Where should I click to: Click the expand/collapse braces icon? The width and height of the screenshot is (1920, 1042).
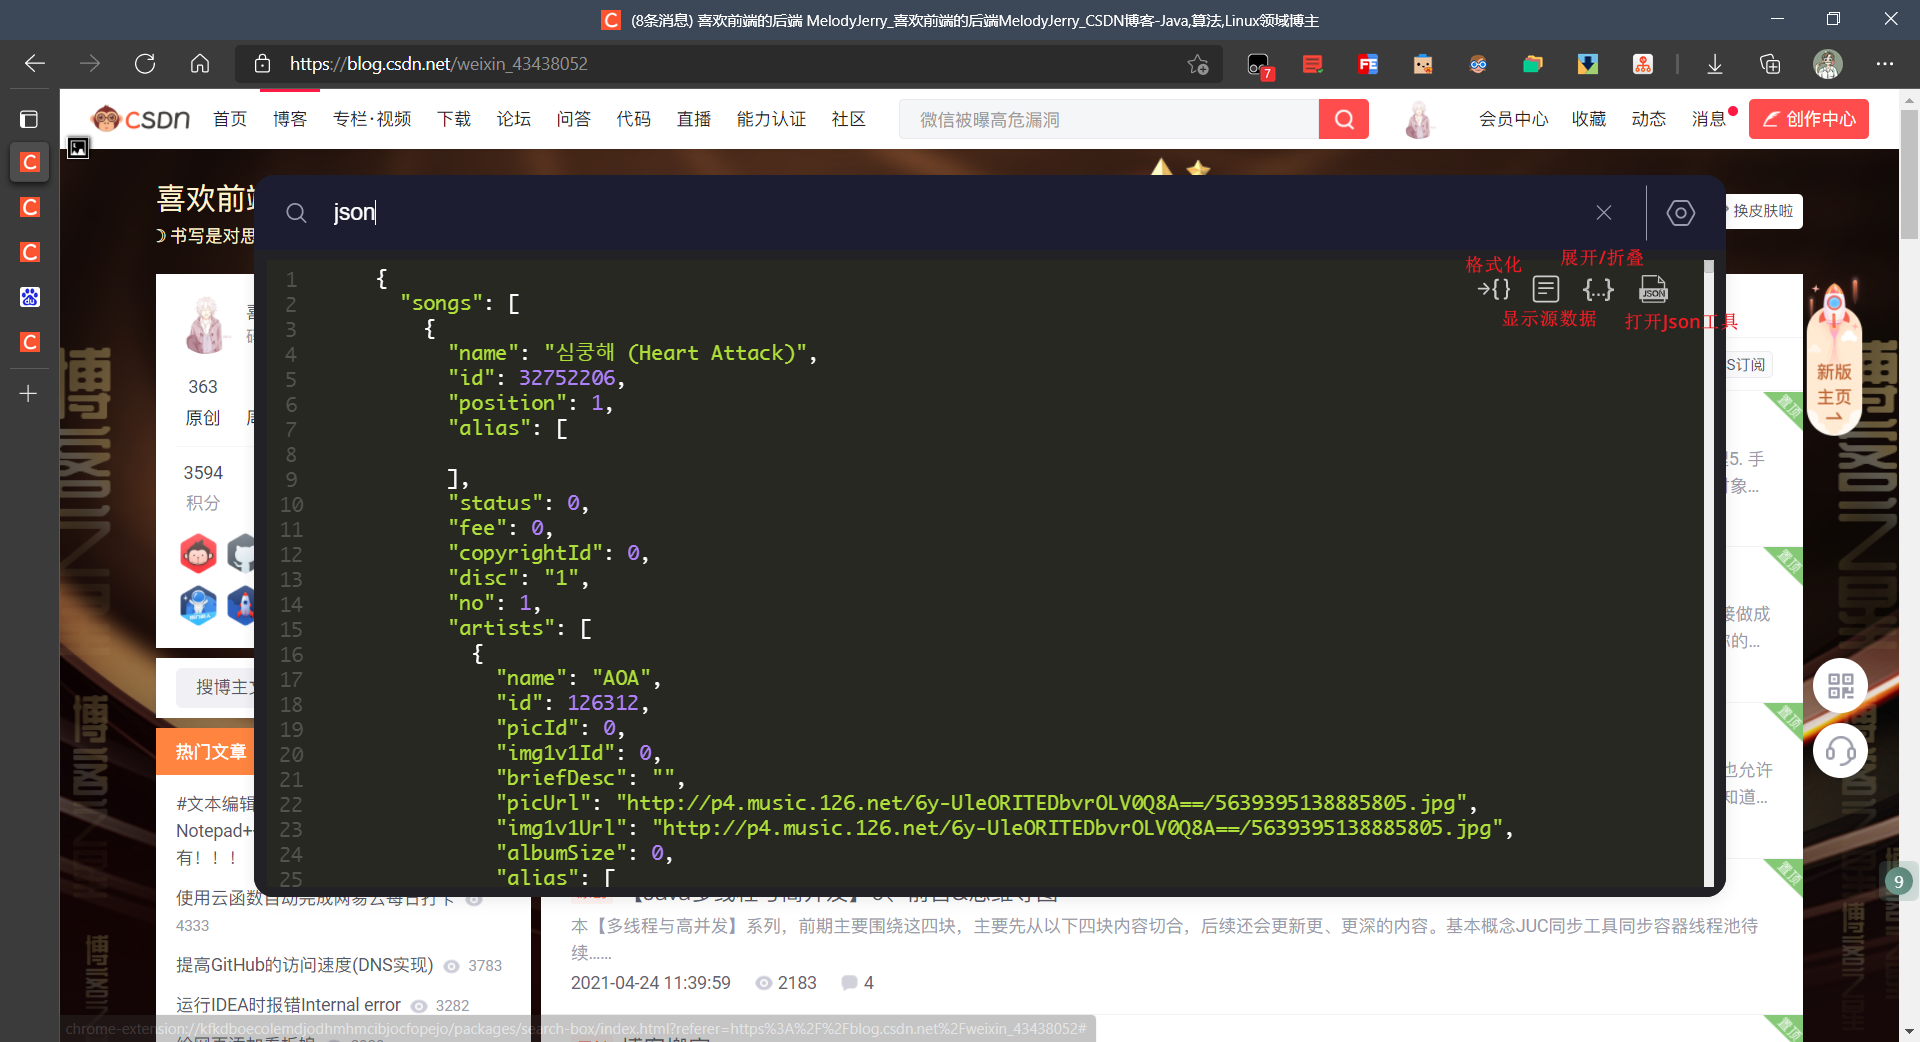point(1598,289)
